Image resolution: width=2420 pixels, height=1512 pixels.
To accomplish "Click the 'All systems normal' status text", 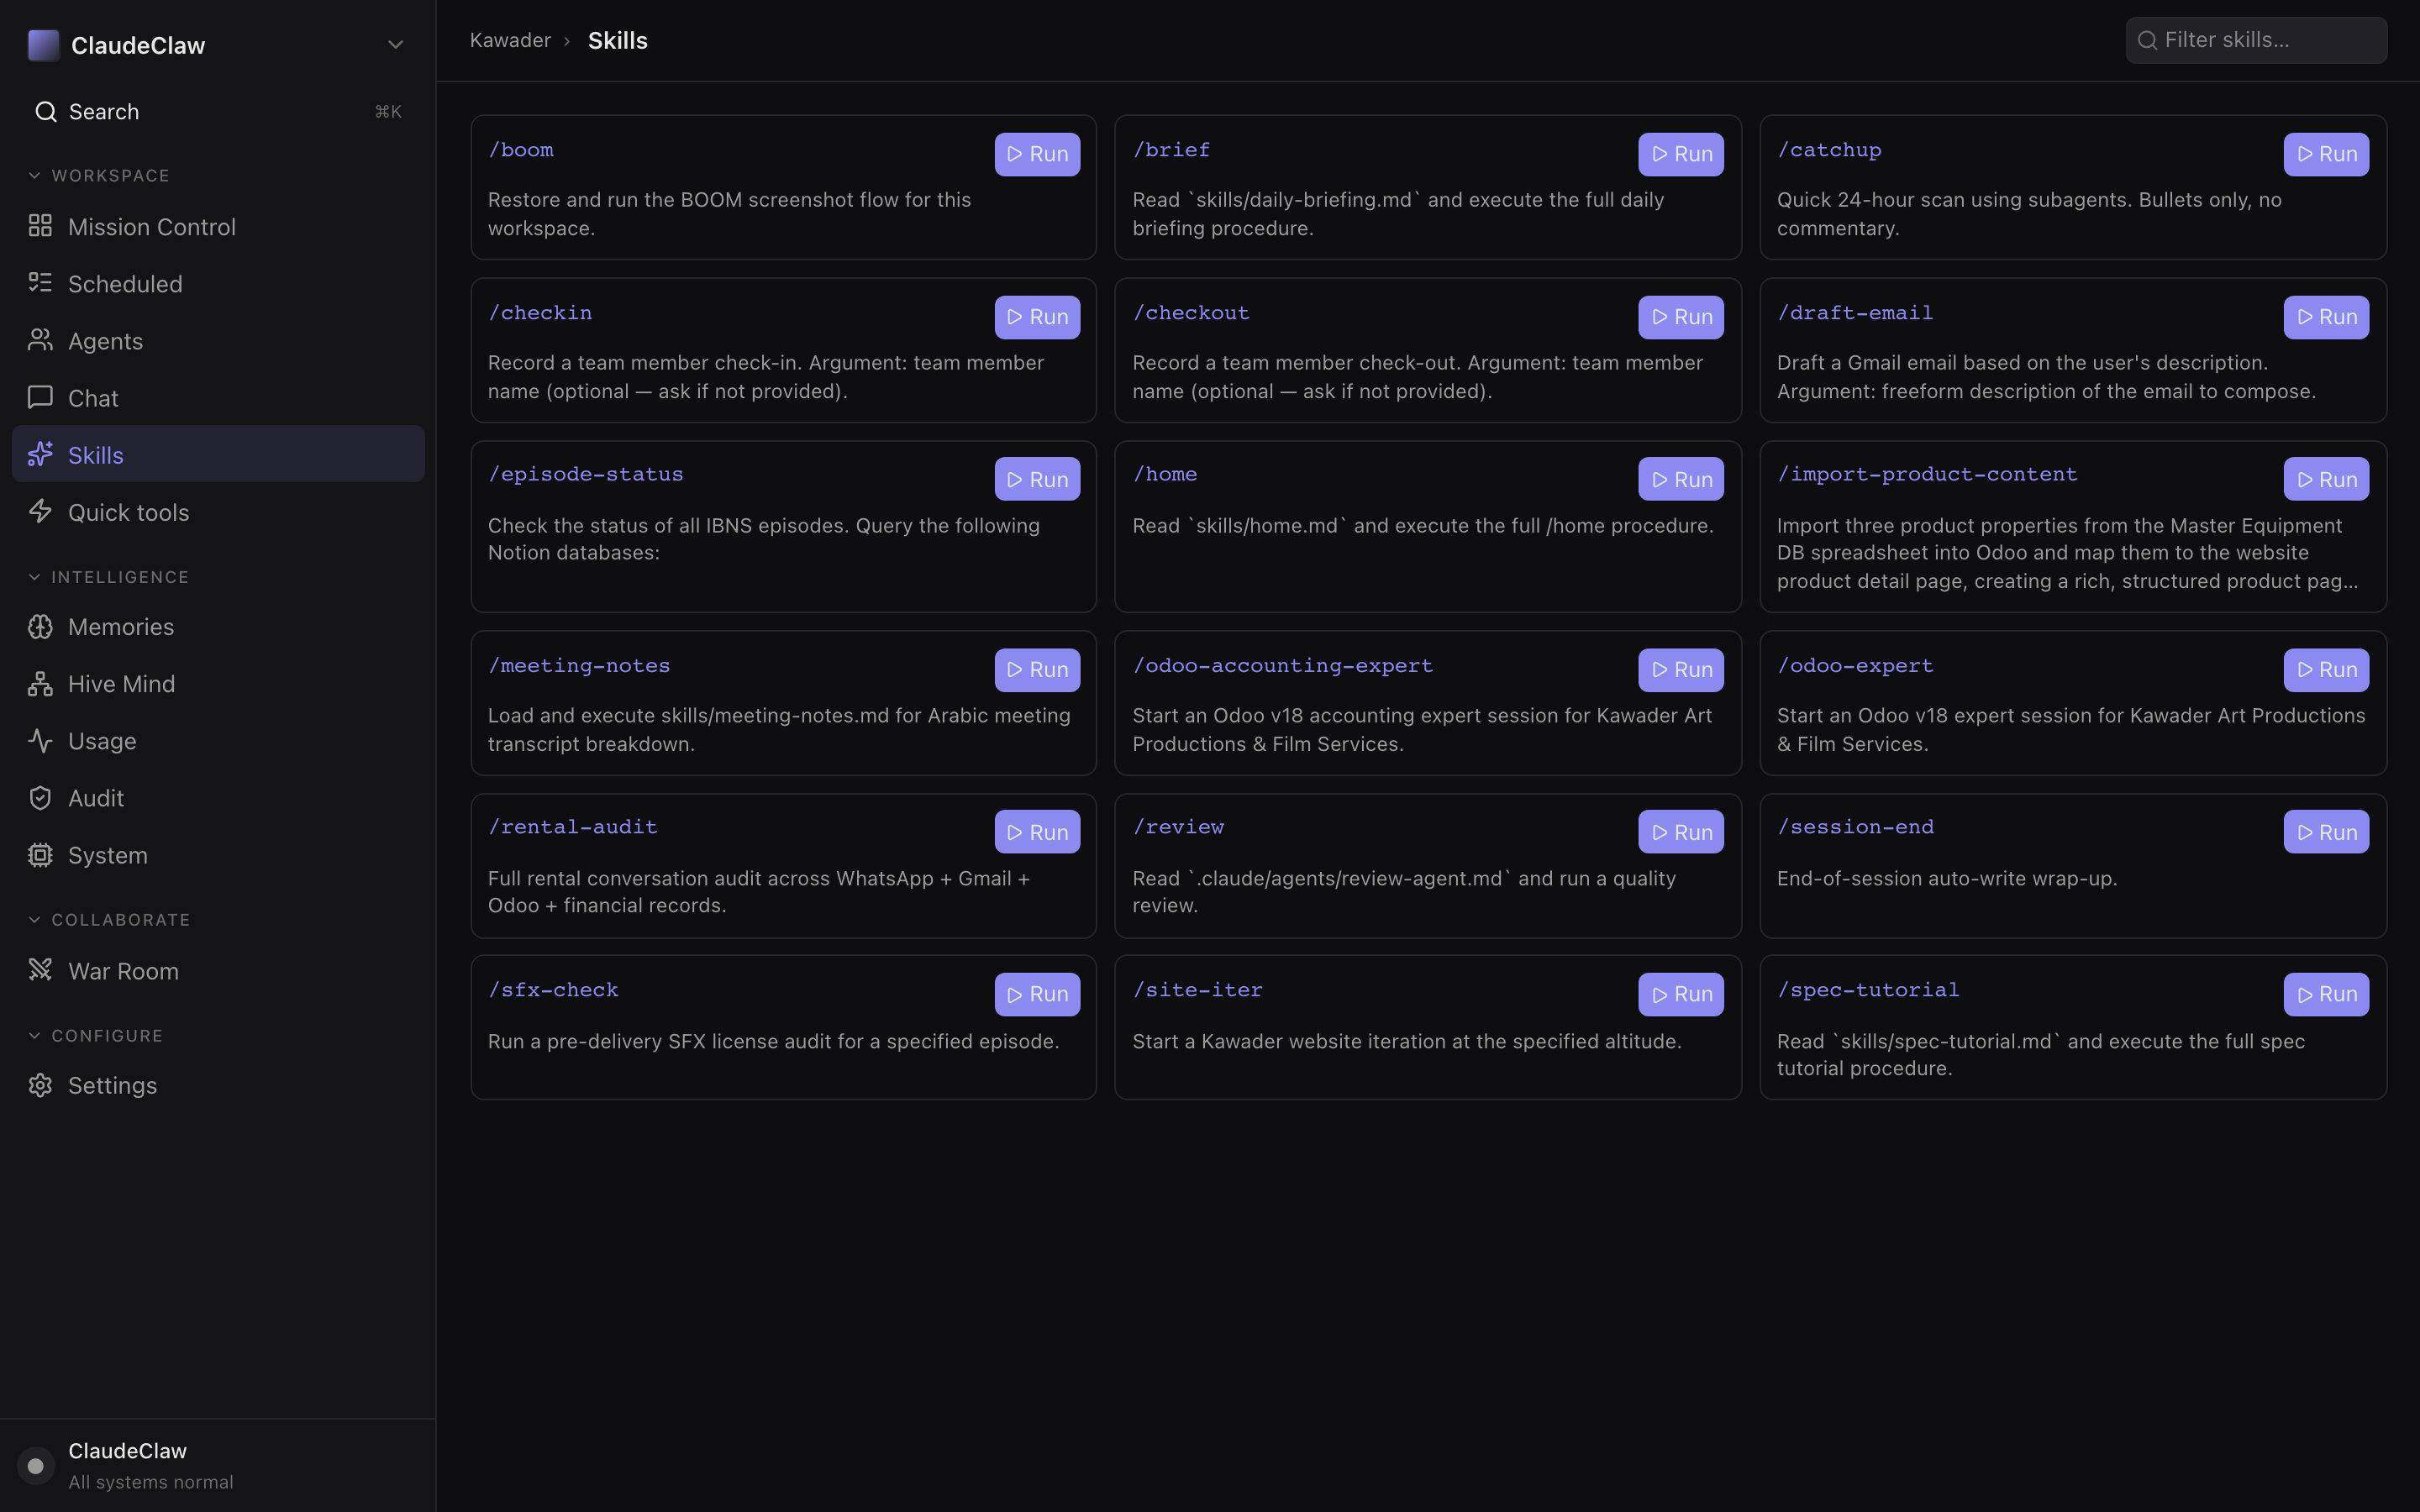I will [x=150, y=1482].
